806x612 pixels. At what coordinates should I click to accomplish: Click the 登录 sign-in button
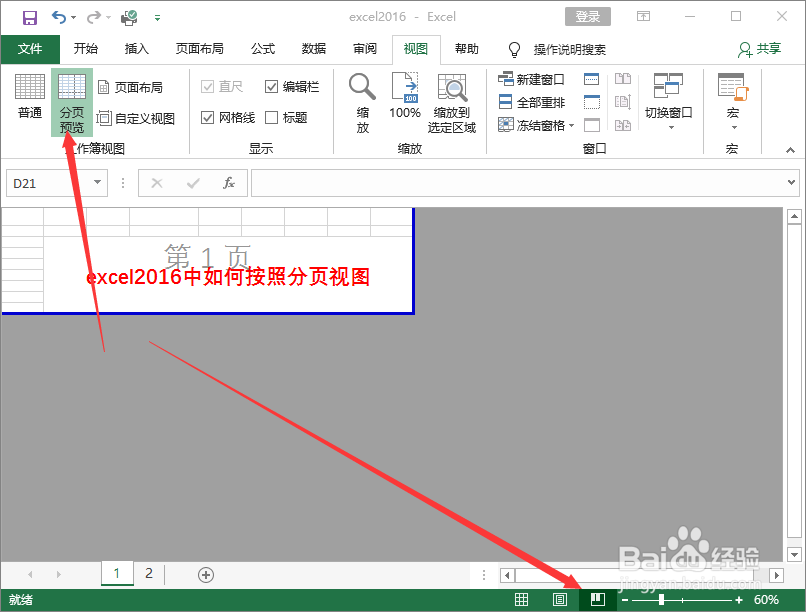pos(587,16)
